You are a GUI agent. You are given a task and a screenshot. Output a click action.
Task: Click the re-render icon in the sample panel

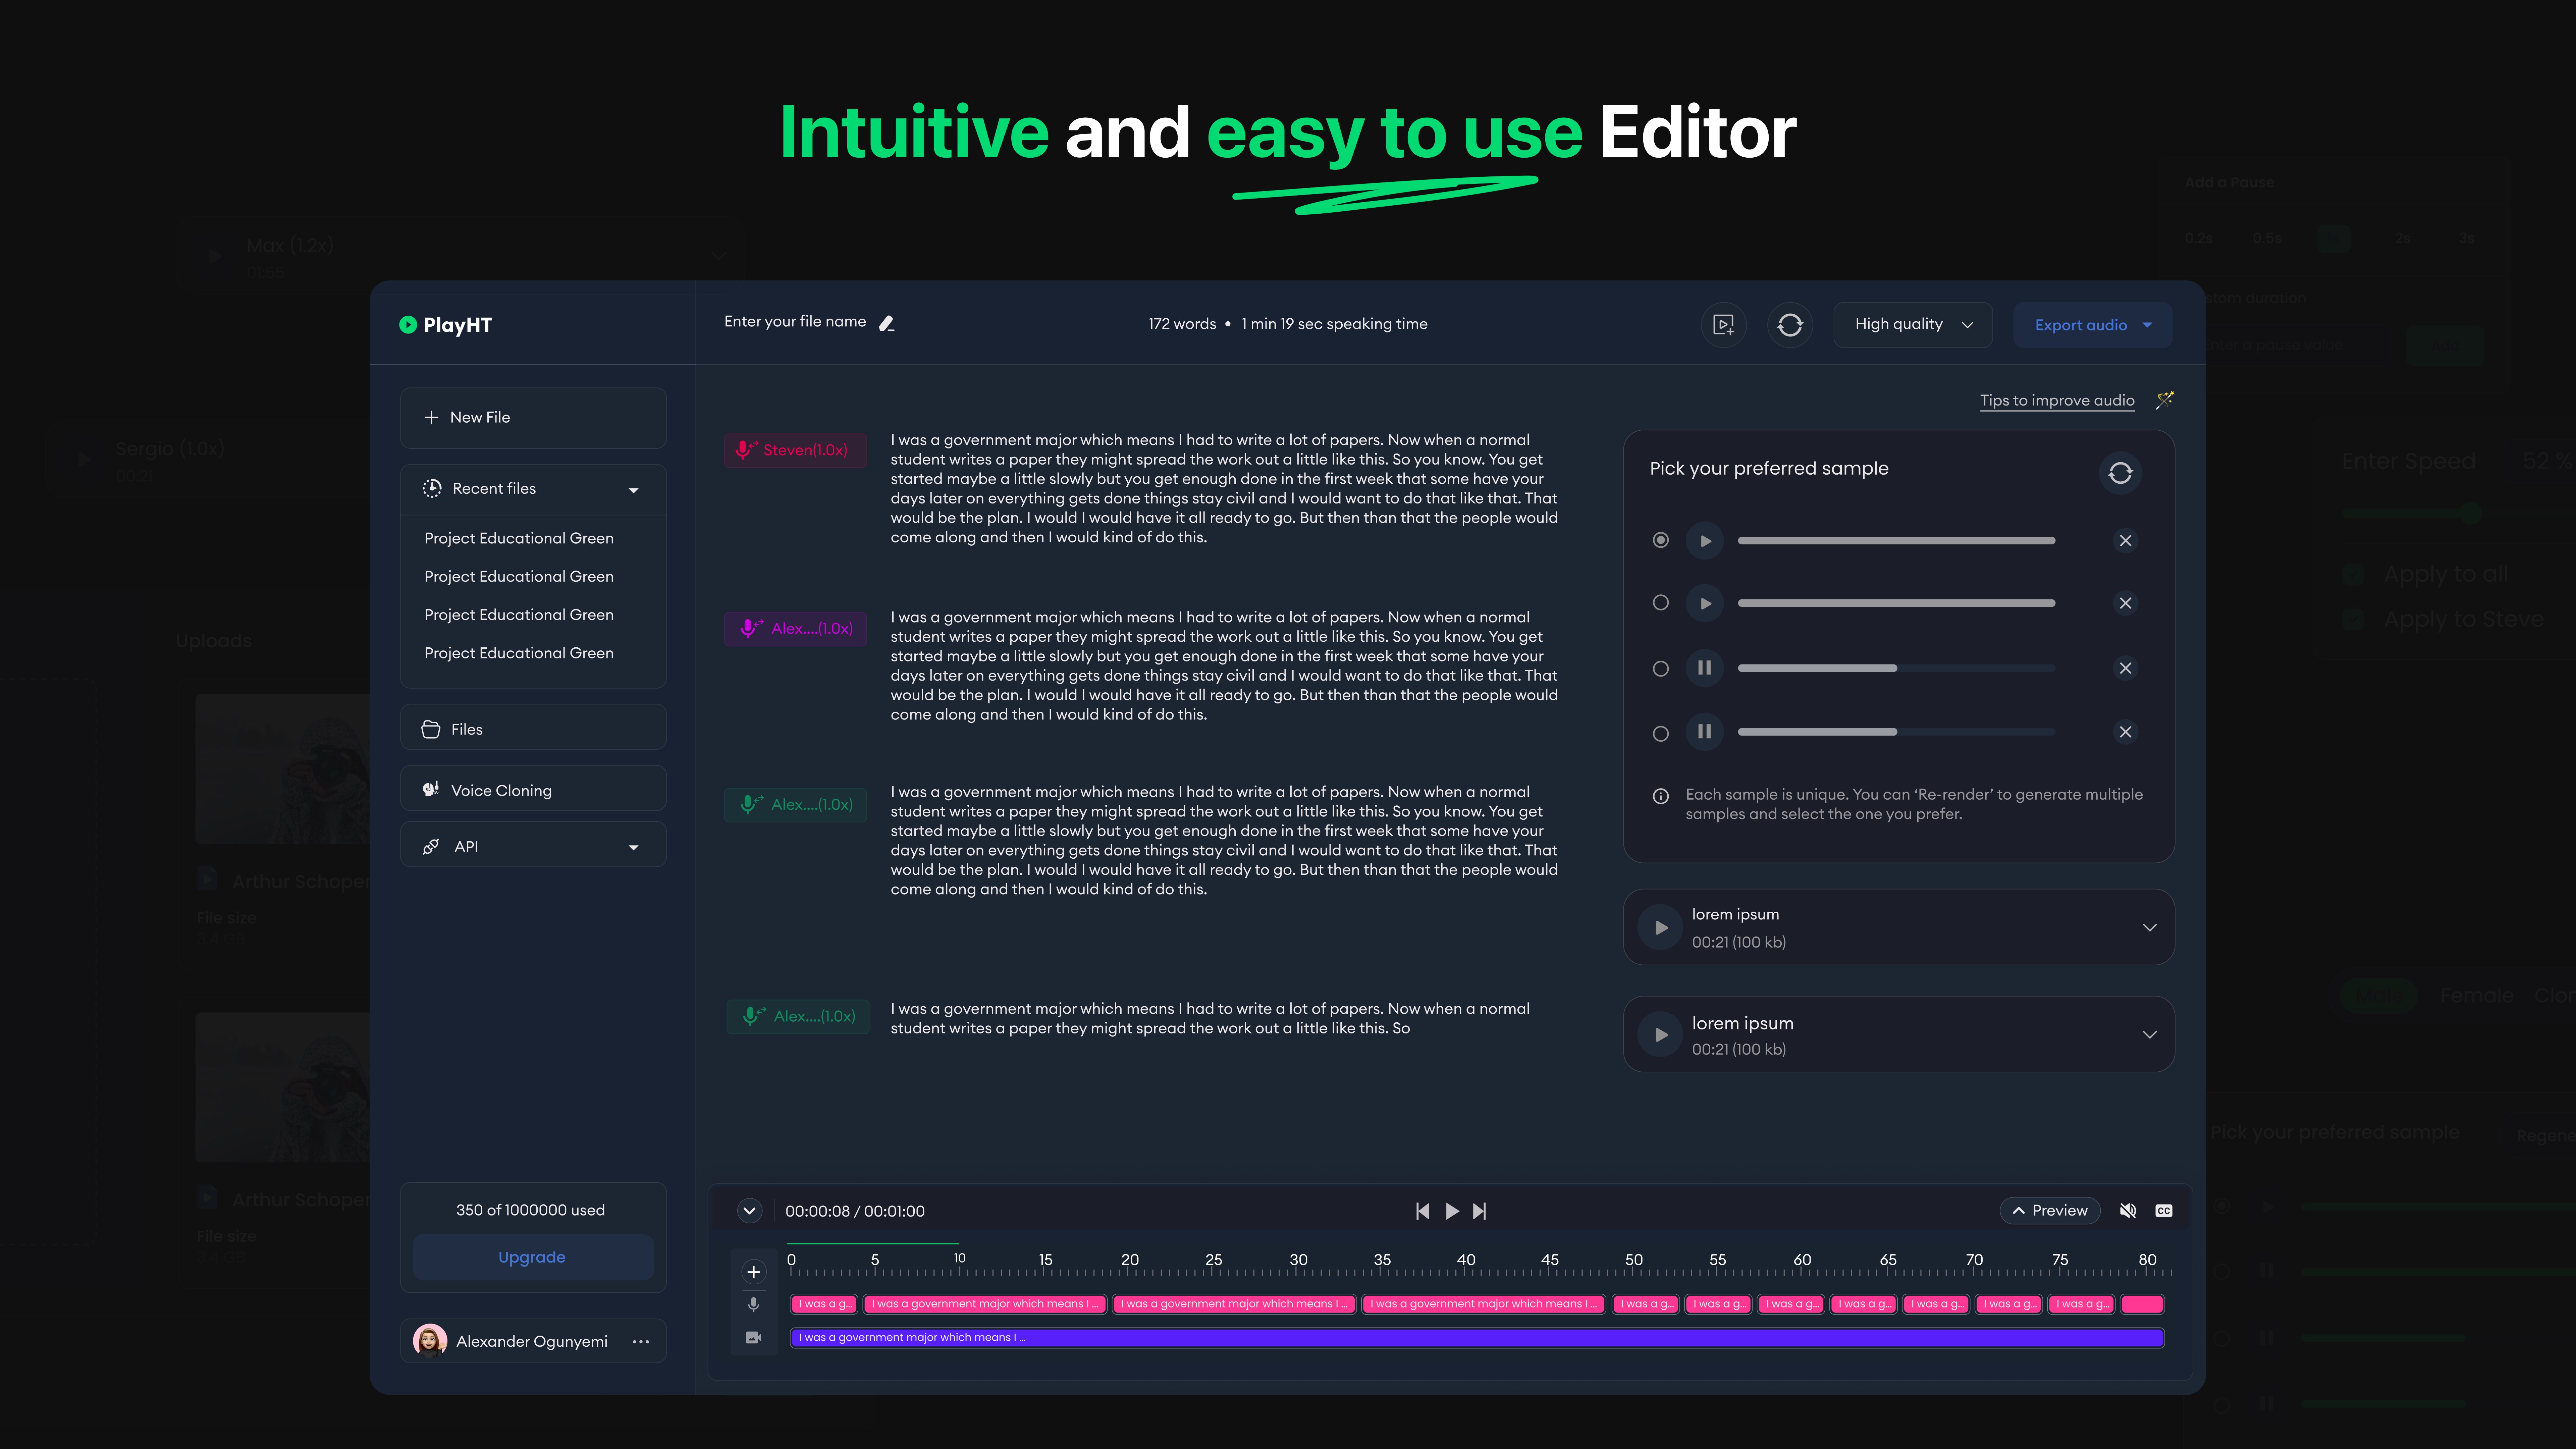tap(2120, 473)
